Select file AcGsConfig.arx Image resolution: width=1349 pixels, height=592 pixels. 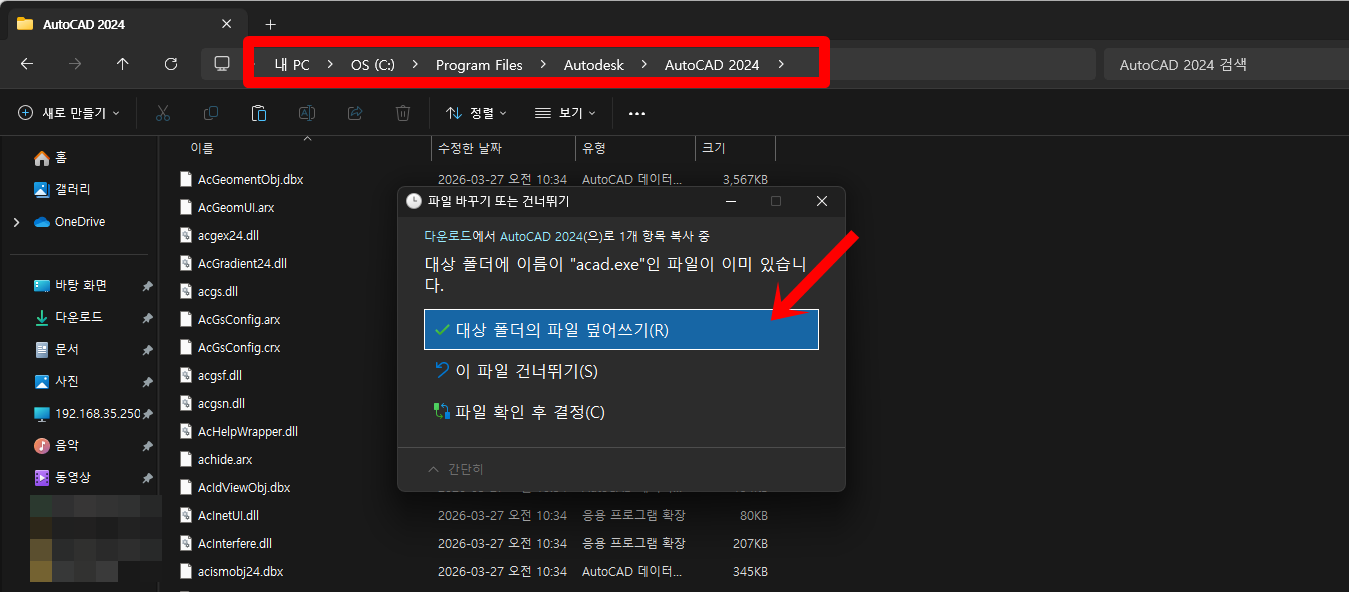pyautogui.click(x=239, y=320)
